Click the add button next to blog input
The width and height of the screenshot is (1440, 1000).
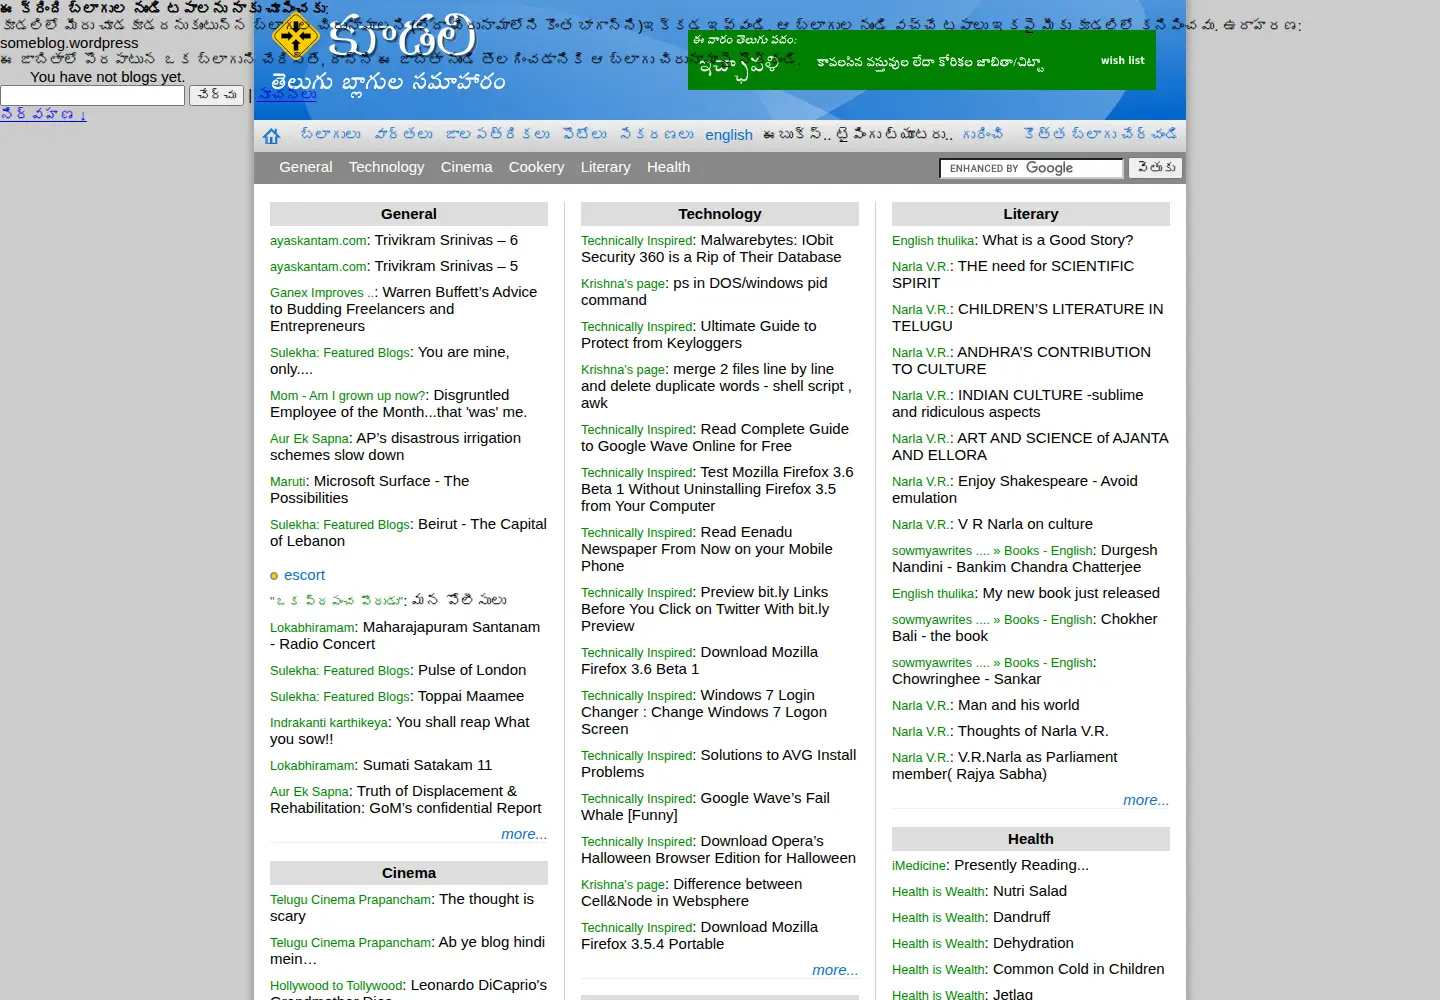(x=217, y=95)
